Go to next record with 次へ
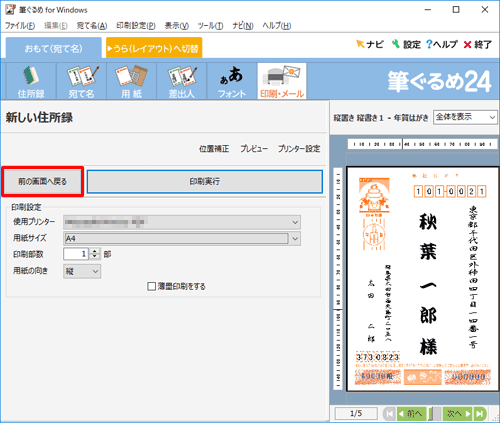 pyautogui.click(x=458, y=414)
